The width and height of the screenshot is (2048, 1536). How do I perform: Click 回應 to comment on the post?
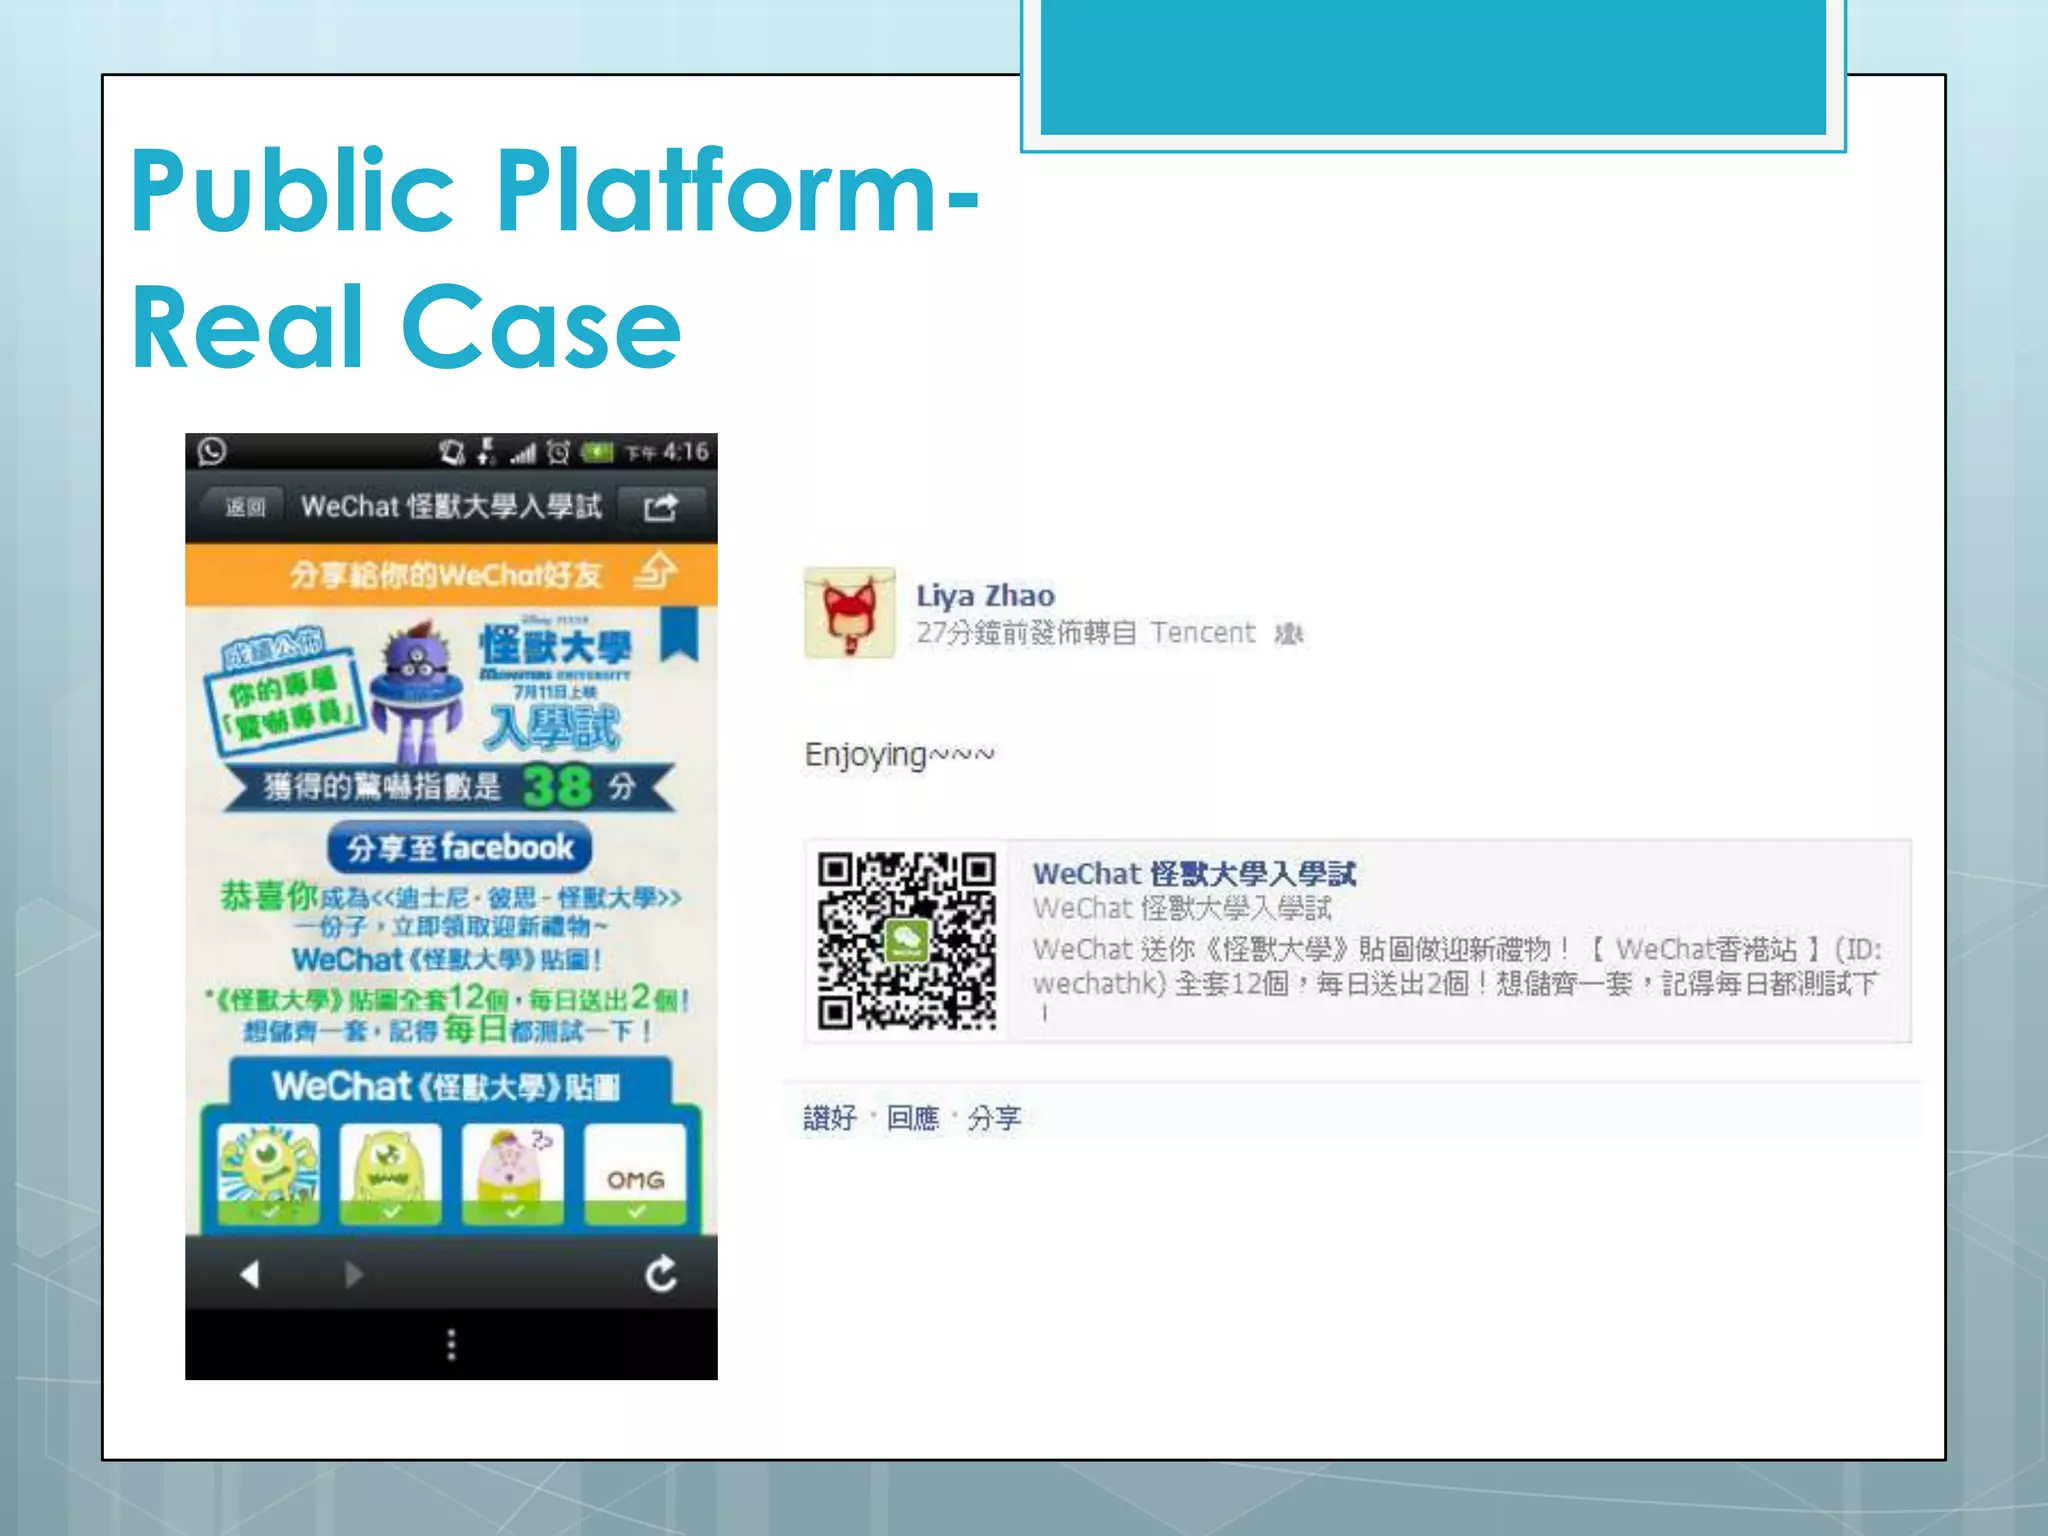coord(913,1117)
